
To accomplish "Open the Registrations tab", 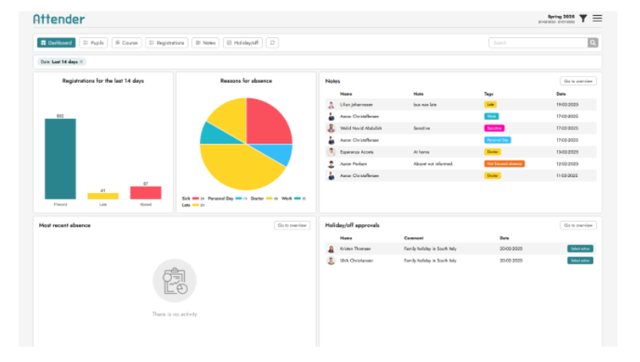I will [167, 43].
